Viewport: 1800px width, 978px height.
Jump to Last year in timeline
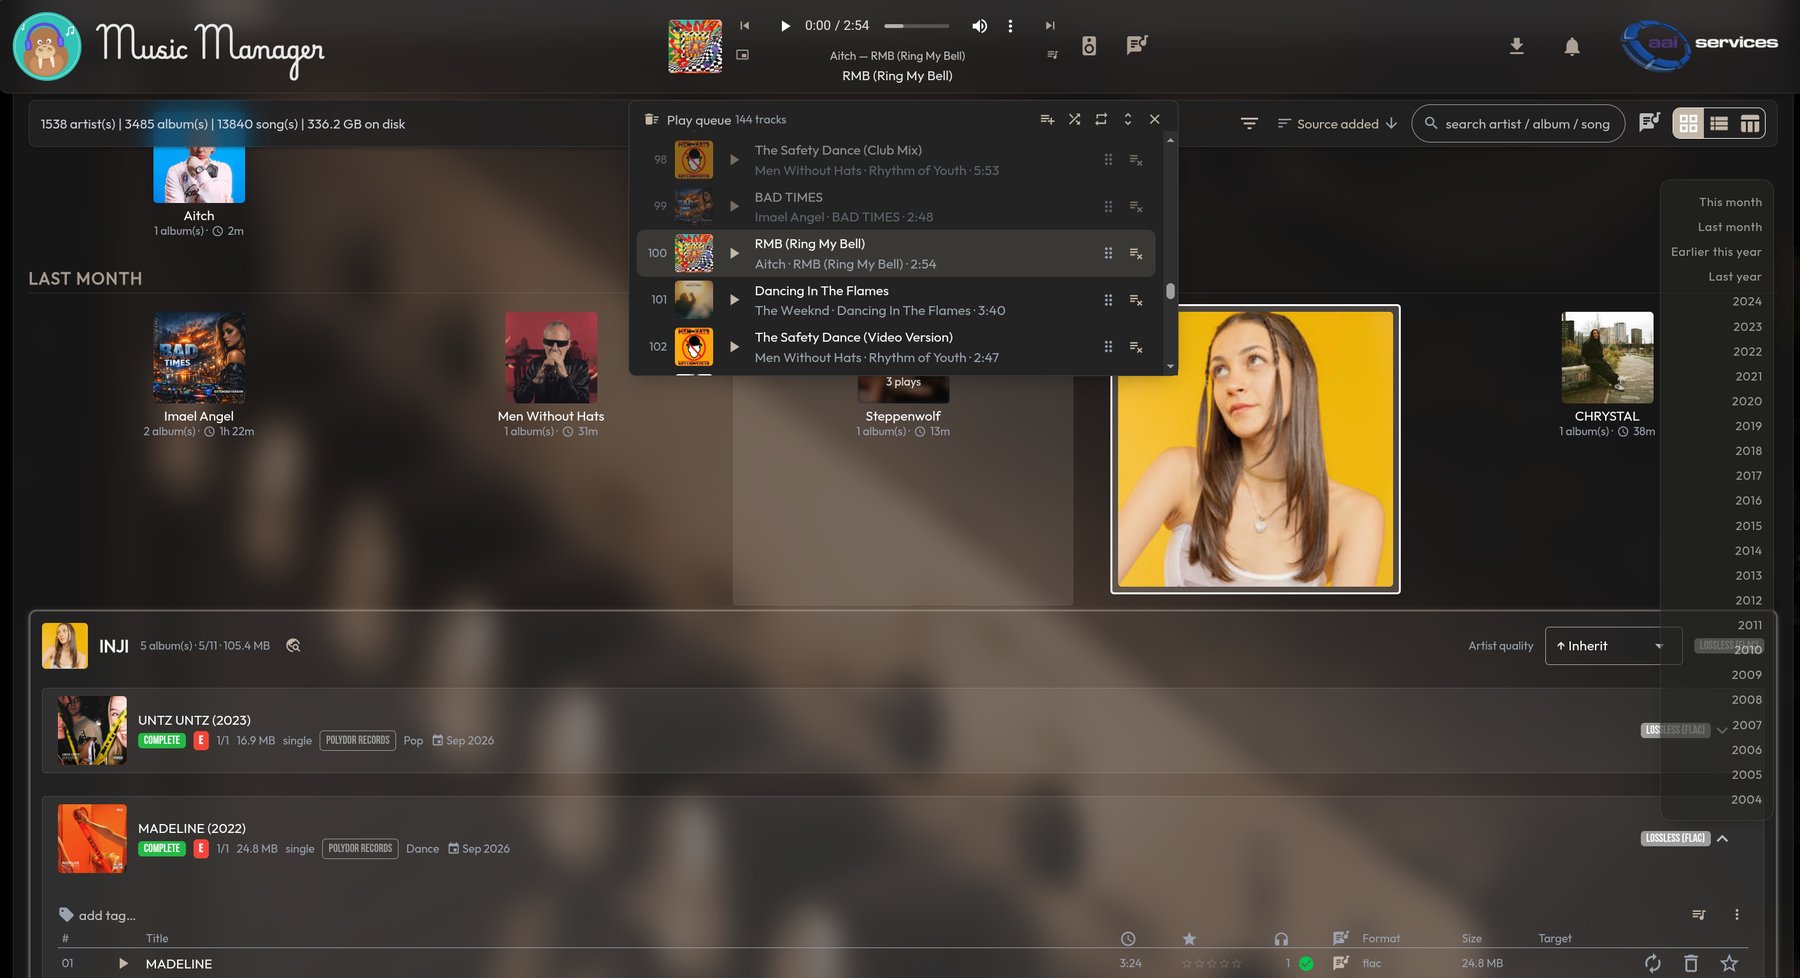1735,277
